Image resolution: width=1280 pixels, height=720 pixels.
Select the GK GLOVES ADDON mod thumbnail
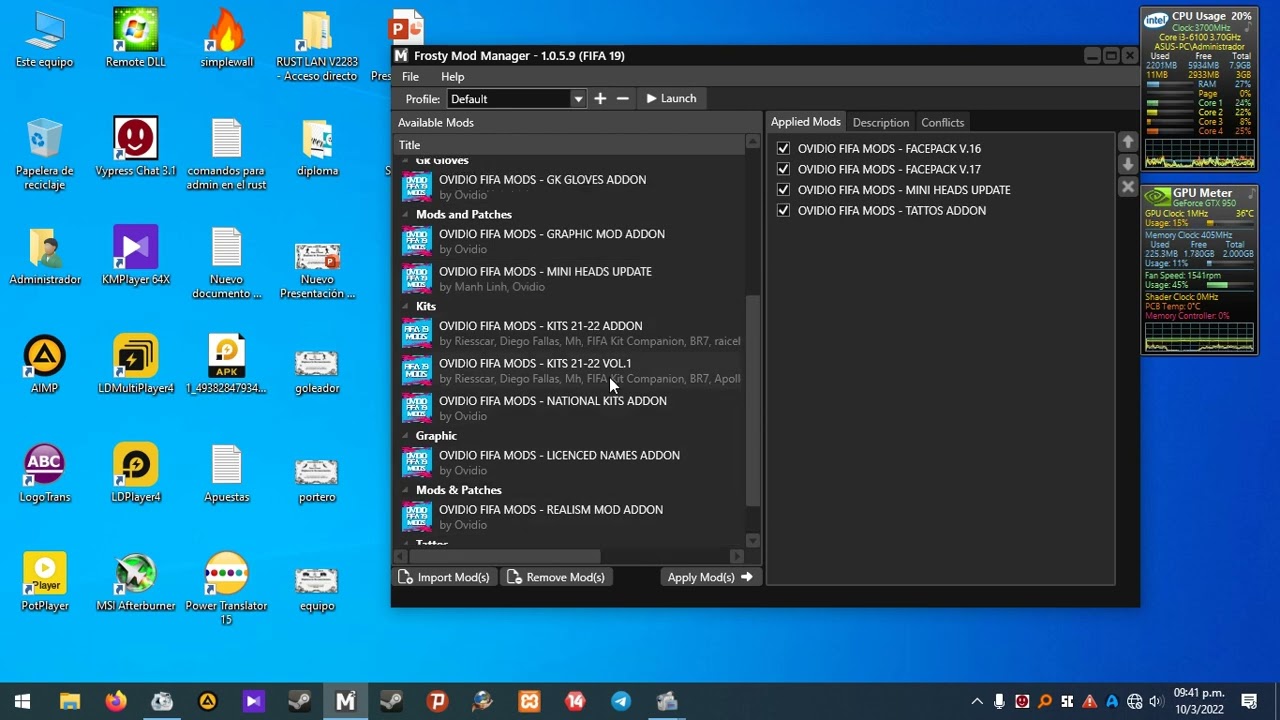coord(417,187)
